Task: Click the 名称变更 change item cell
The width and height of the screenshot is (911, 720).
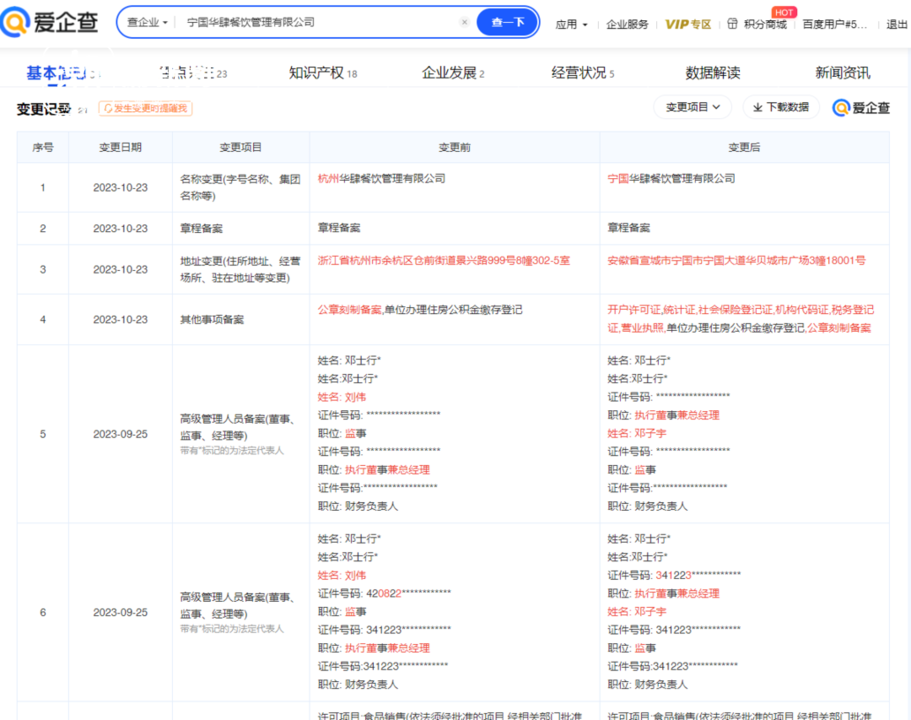Action: click(x=240, y=187)
